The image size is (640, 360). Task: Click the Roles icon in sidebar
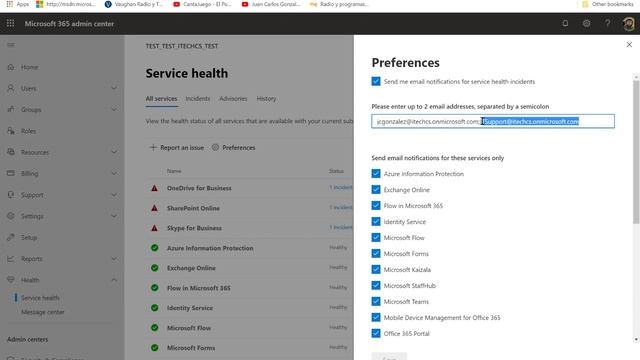(x=11, y=131)
